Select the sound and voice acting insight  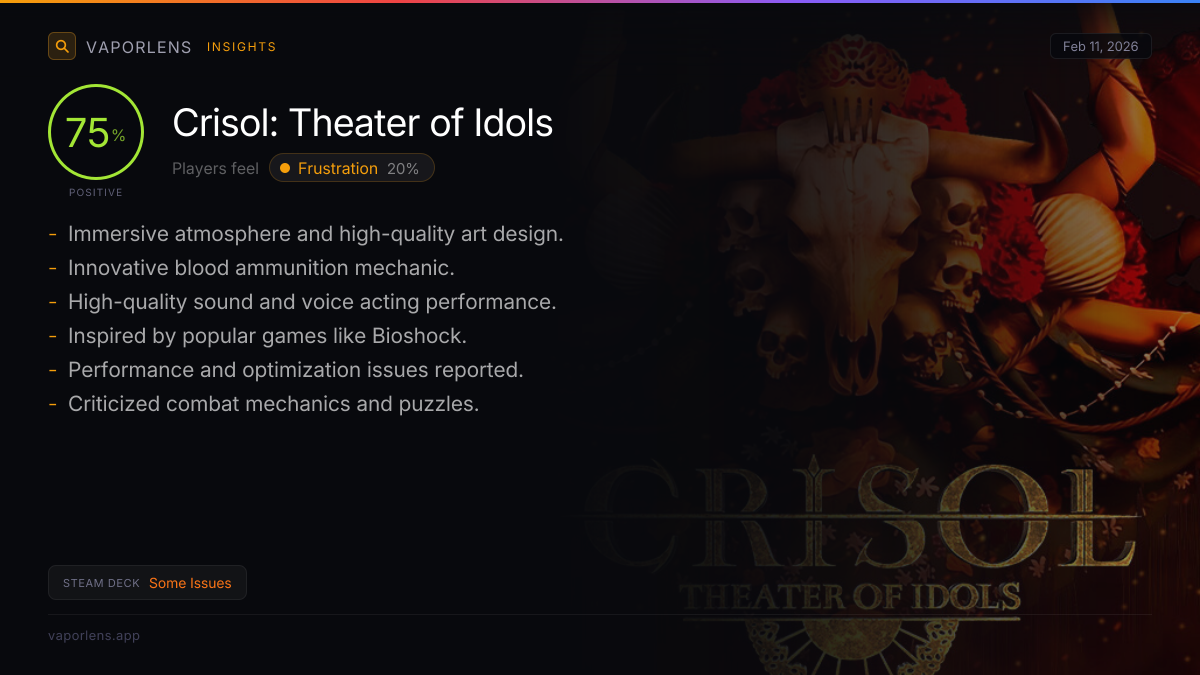click(x=312, y=302)
